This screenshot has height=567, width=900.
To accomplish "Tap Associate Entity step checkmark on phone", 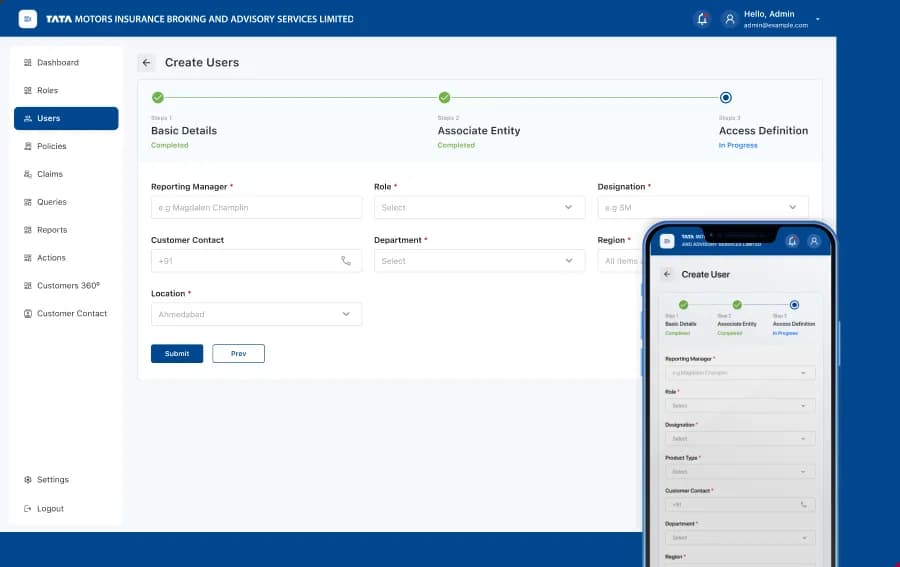I will (737, 305).
